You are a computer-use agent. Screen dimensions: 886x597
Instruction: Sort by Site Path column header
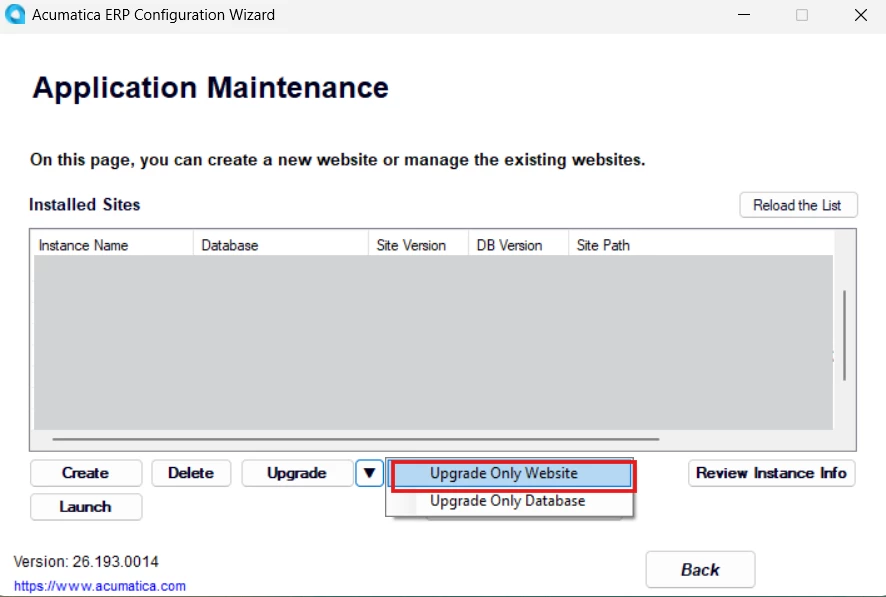(701, 245)
